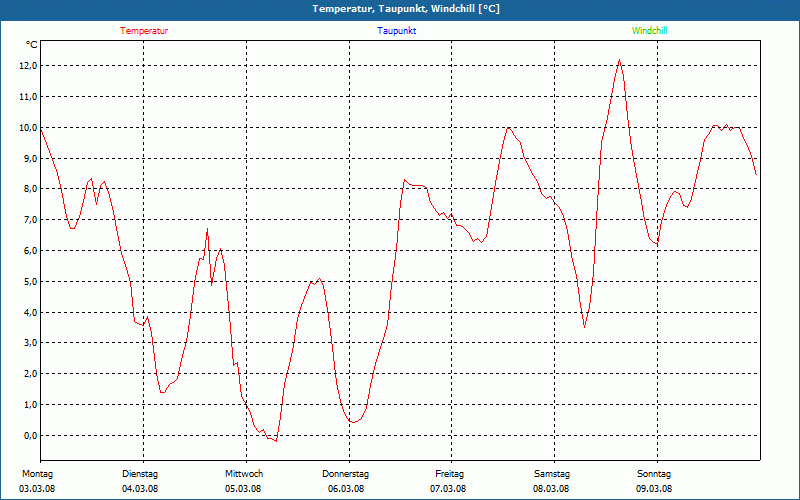Click the 08.03.08 date label

pyautogui.click(x=551, y=489)
